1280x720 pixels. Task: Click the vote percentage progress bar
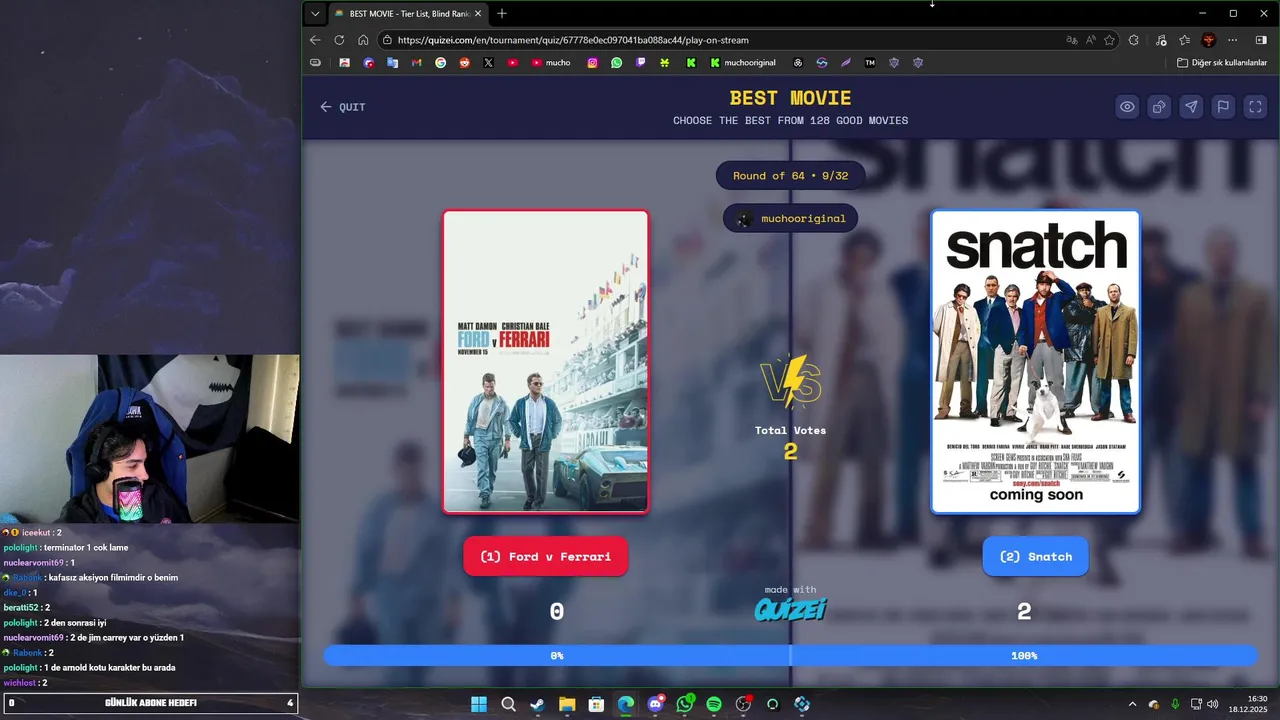pos(790,656)
